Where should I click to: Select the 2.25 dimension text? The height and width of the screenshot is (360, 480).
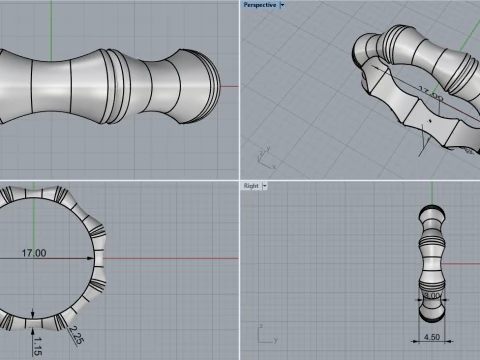point(77,335)
